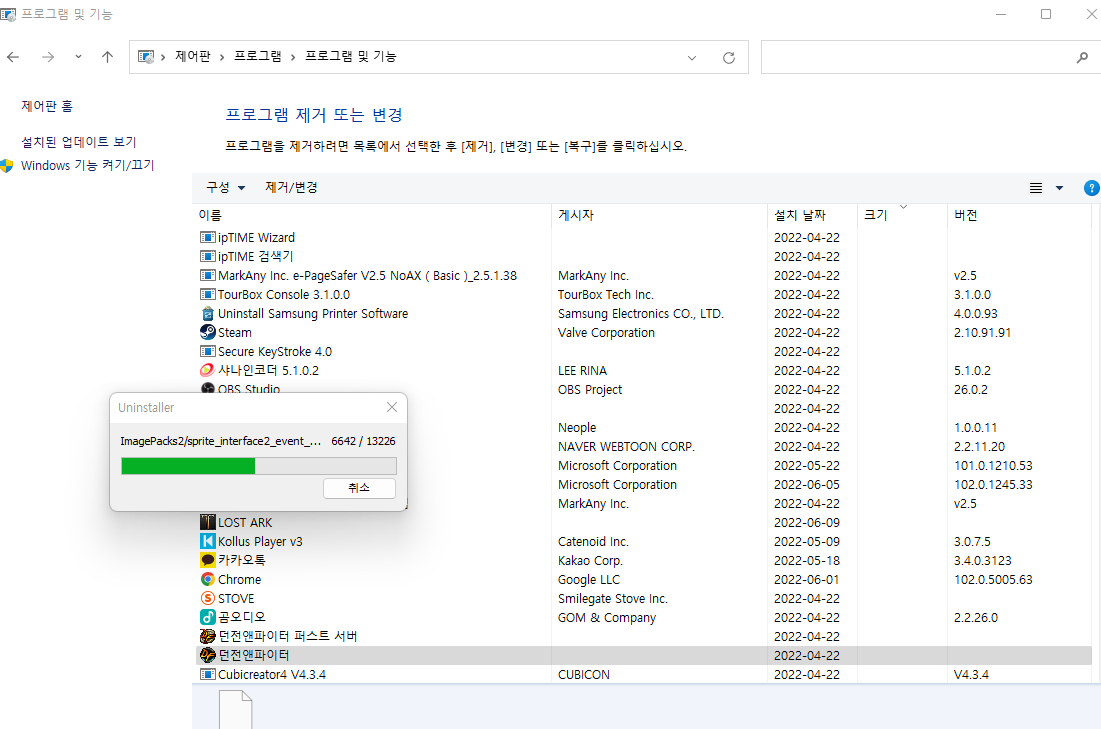Click version text '2.10.91.91'

coord(982,333)
